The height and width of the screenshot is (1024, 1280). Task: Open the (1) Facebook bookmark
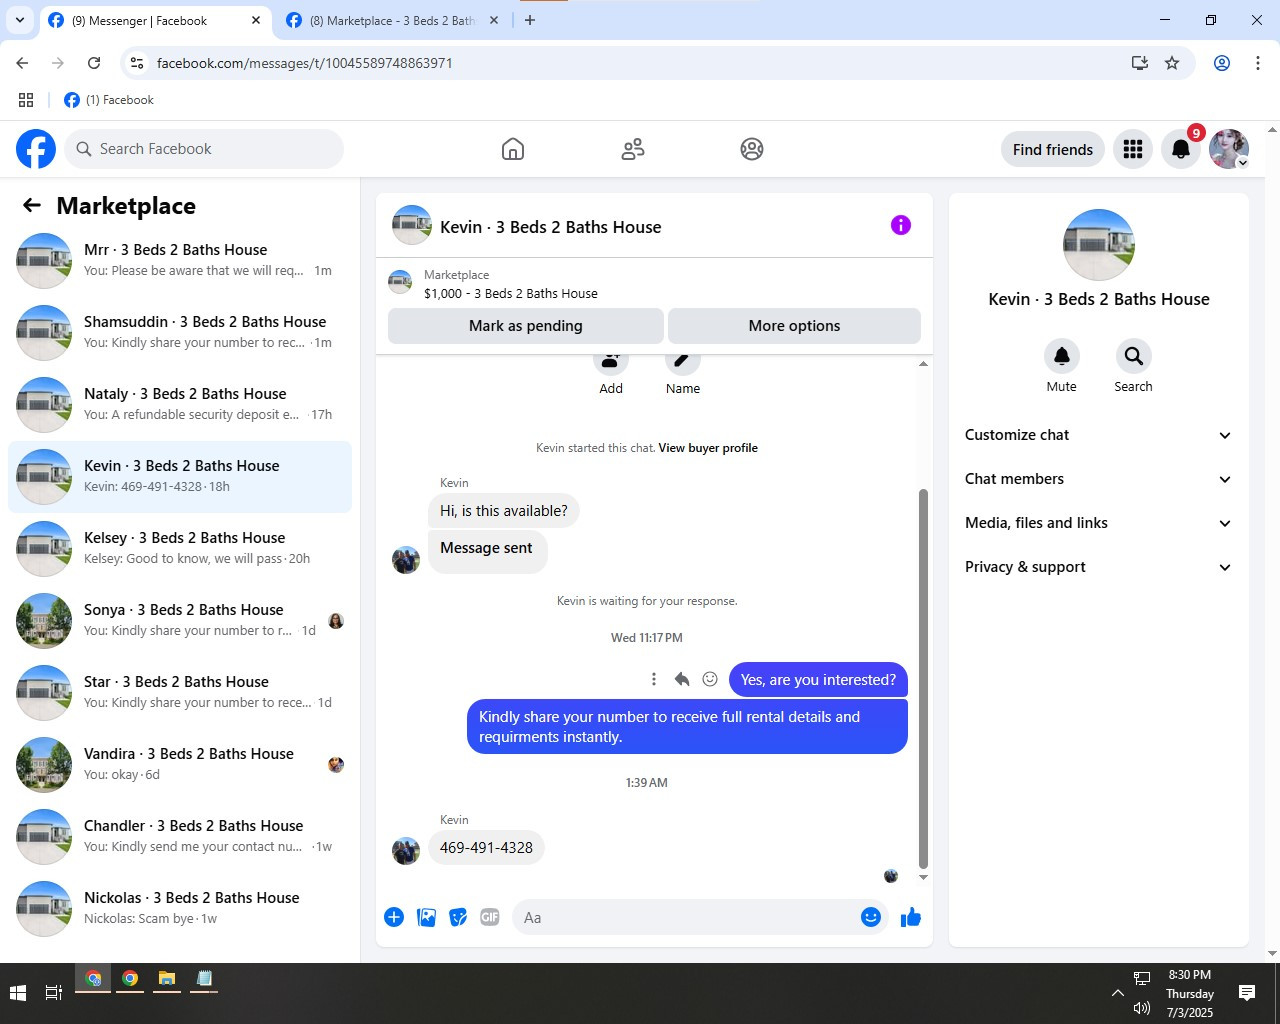pos(109,100)
